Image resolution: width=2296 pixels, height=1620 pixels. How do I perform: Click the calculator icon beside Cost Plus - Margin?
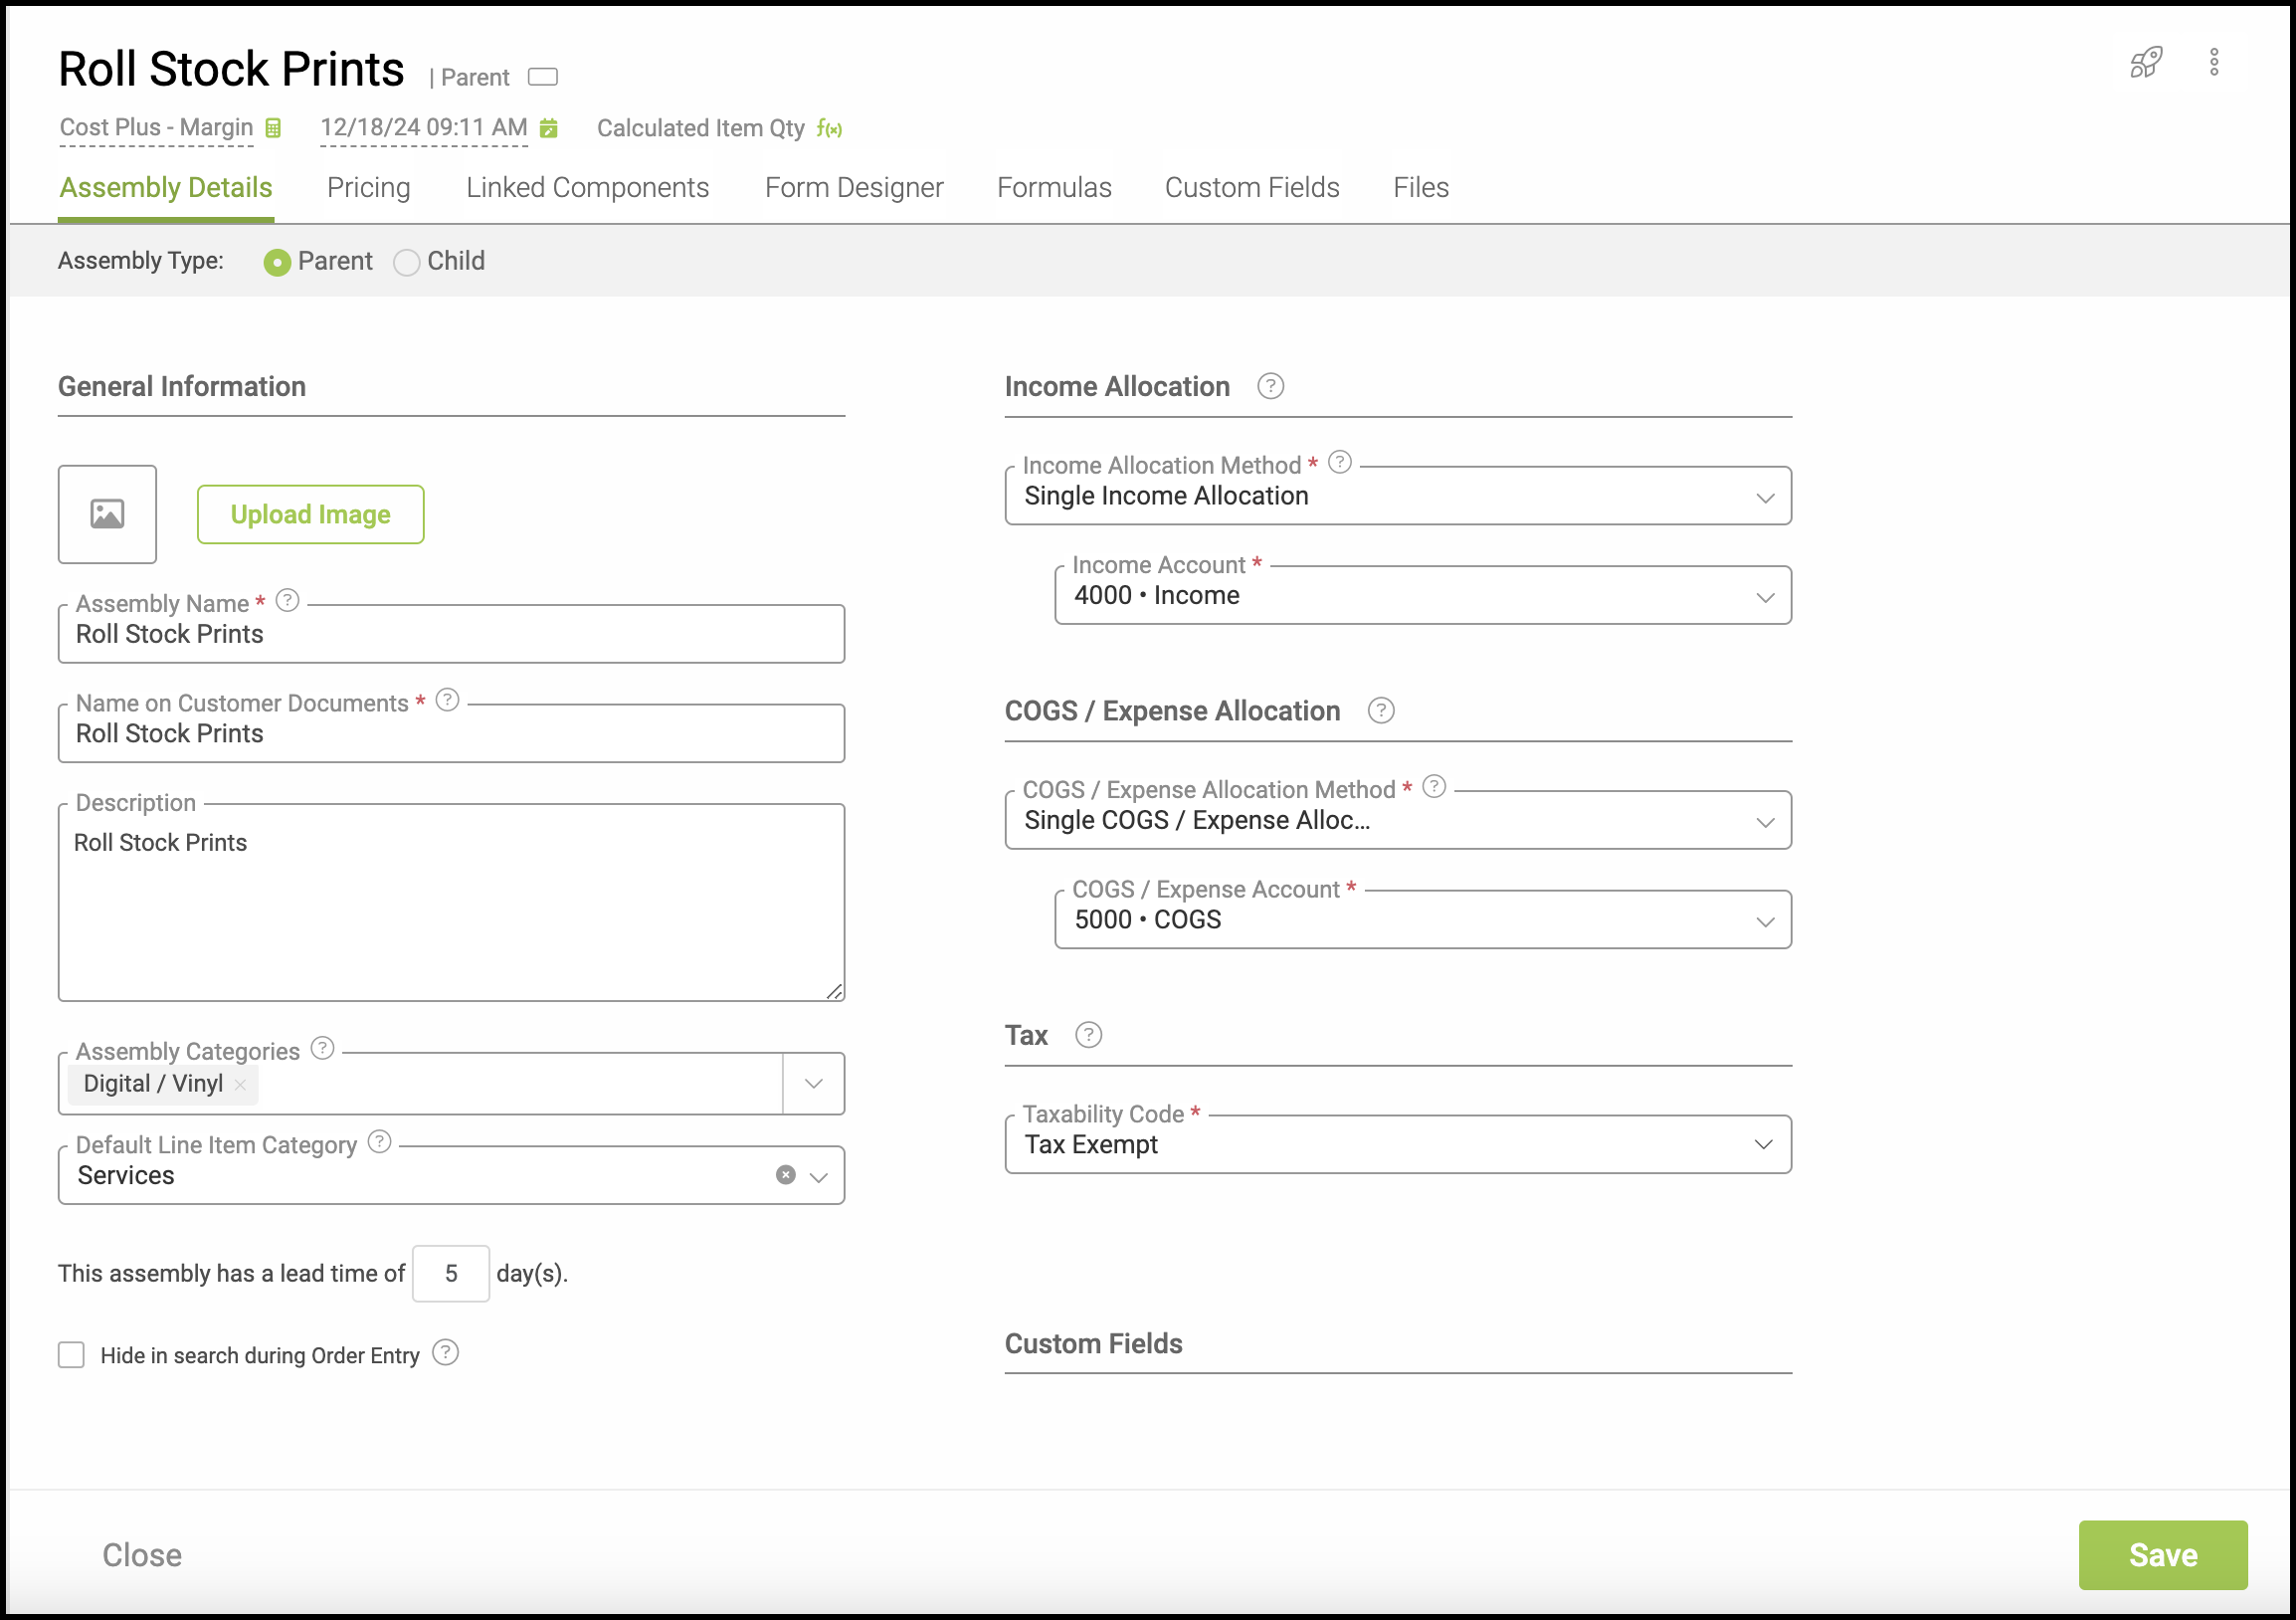click(x=273, y=128)
